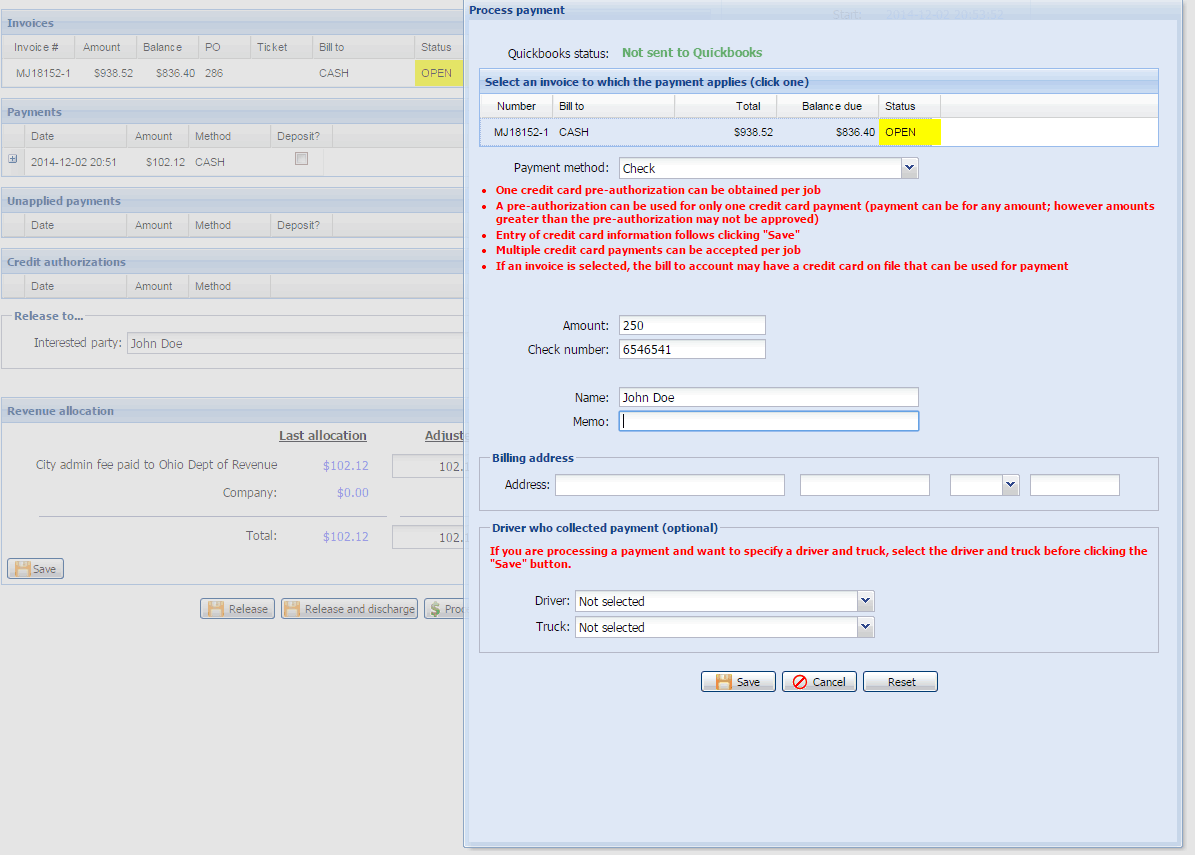Click the Balance due column header
The width and height of the screenshot is (1195, 855).
(830, 106)
